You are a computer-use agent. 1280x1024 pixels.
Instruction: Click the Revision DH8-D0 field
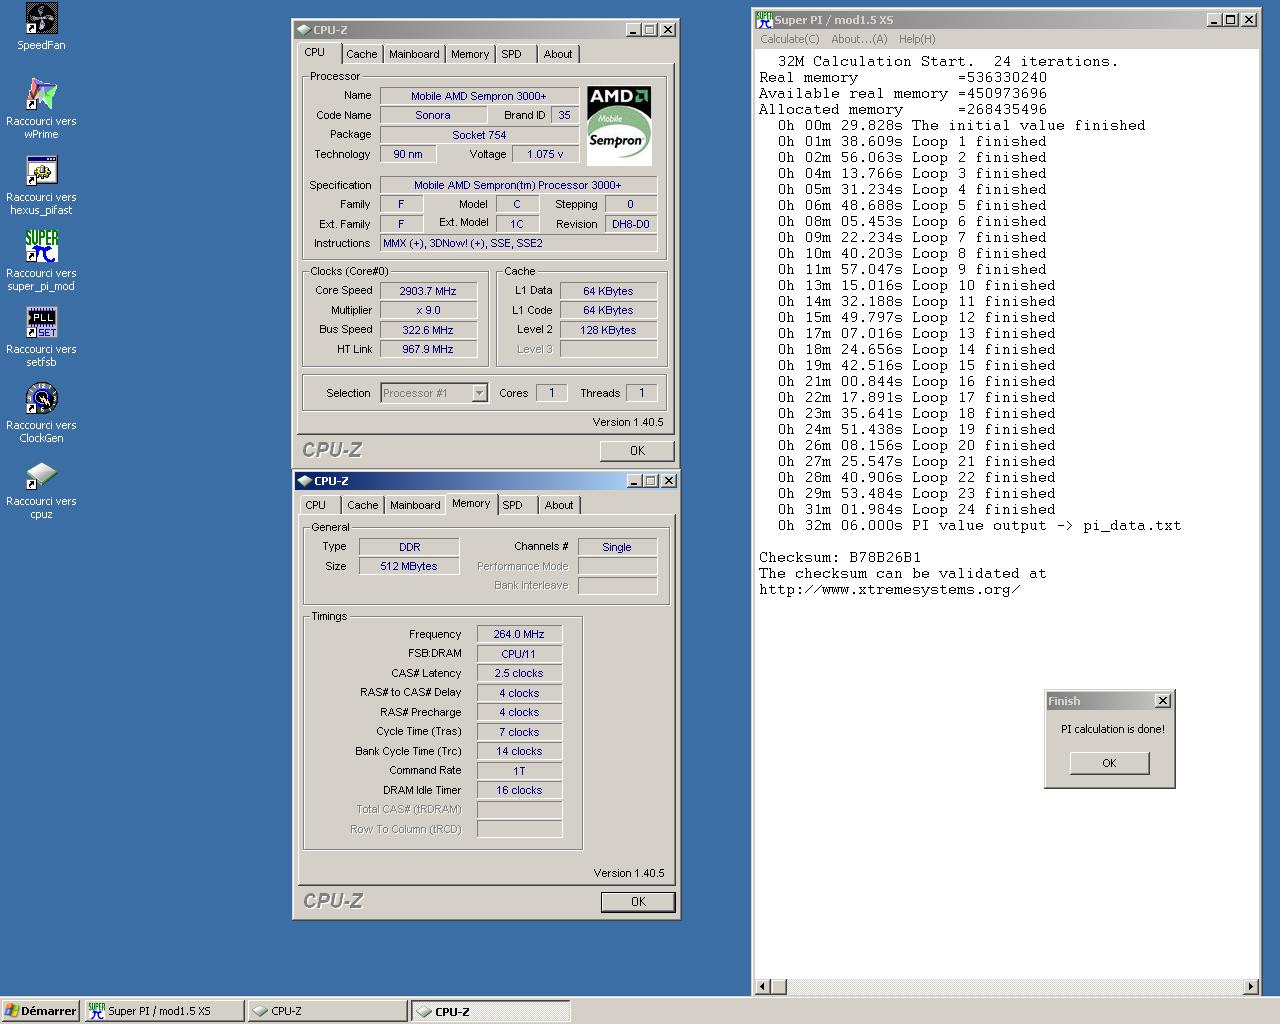pos(631,224)
